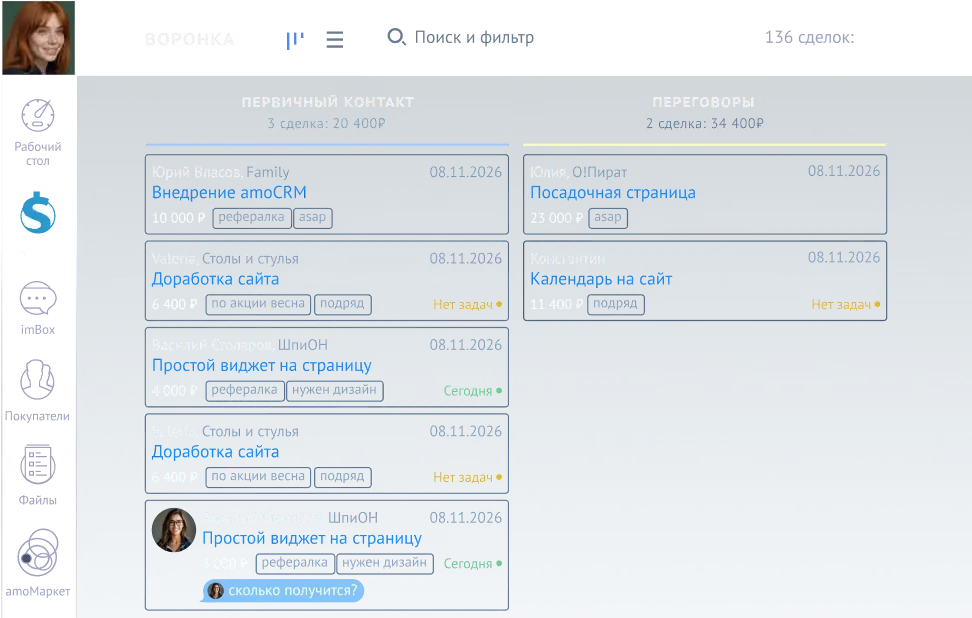Switch to pipeline column view icon

tap(295, 40)
